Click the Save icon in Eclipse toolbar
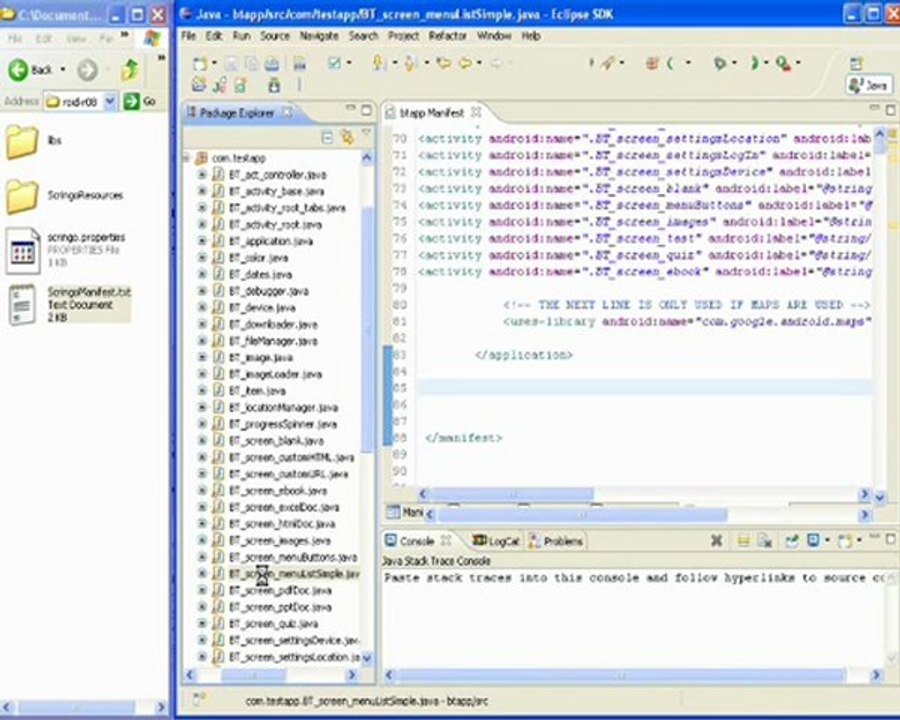Screen dimensions: 900x720 pos(231,64)
